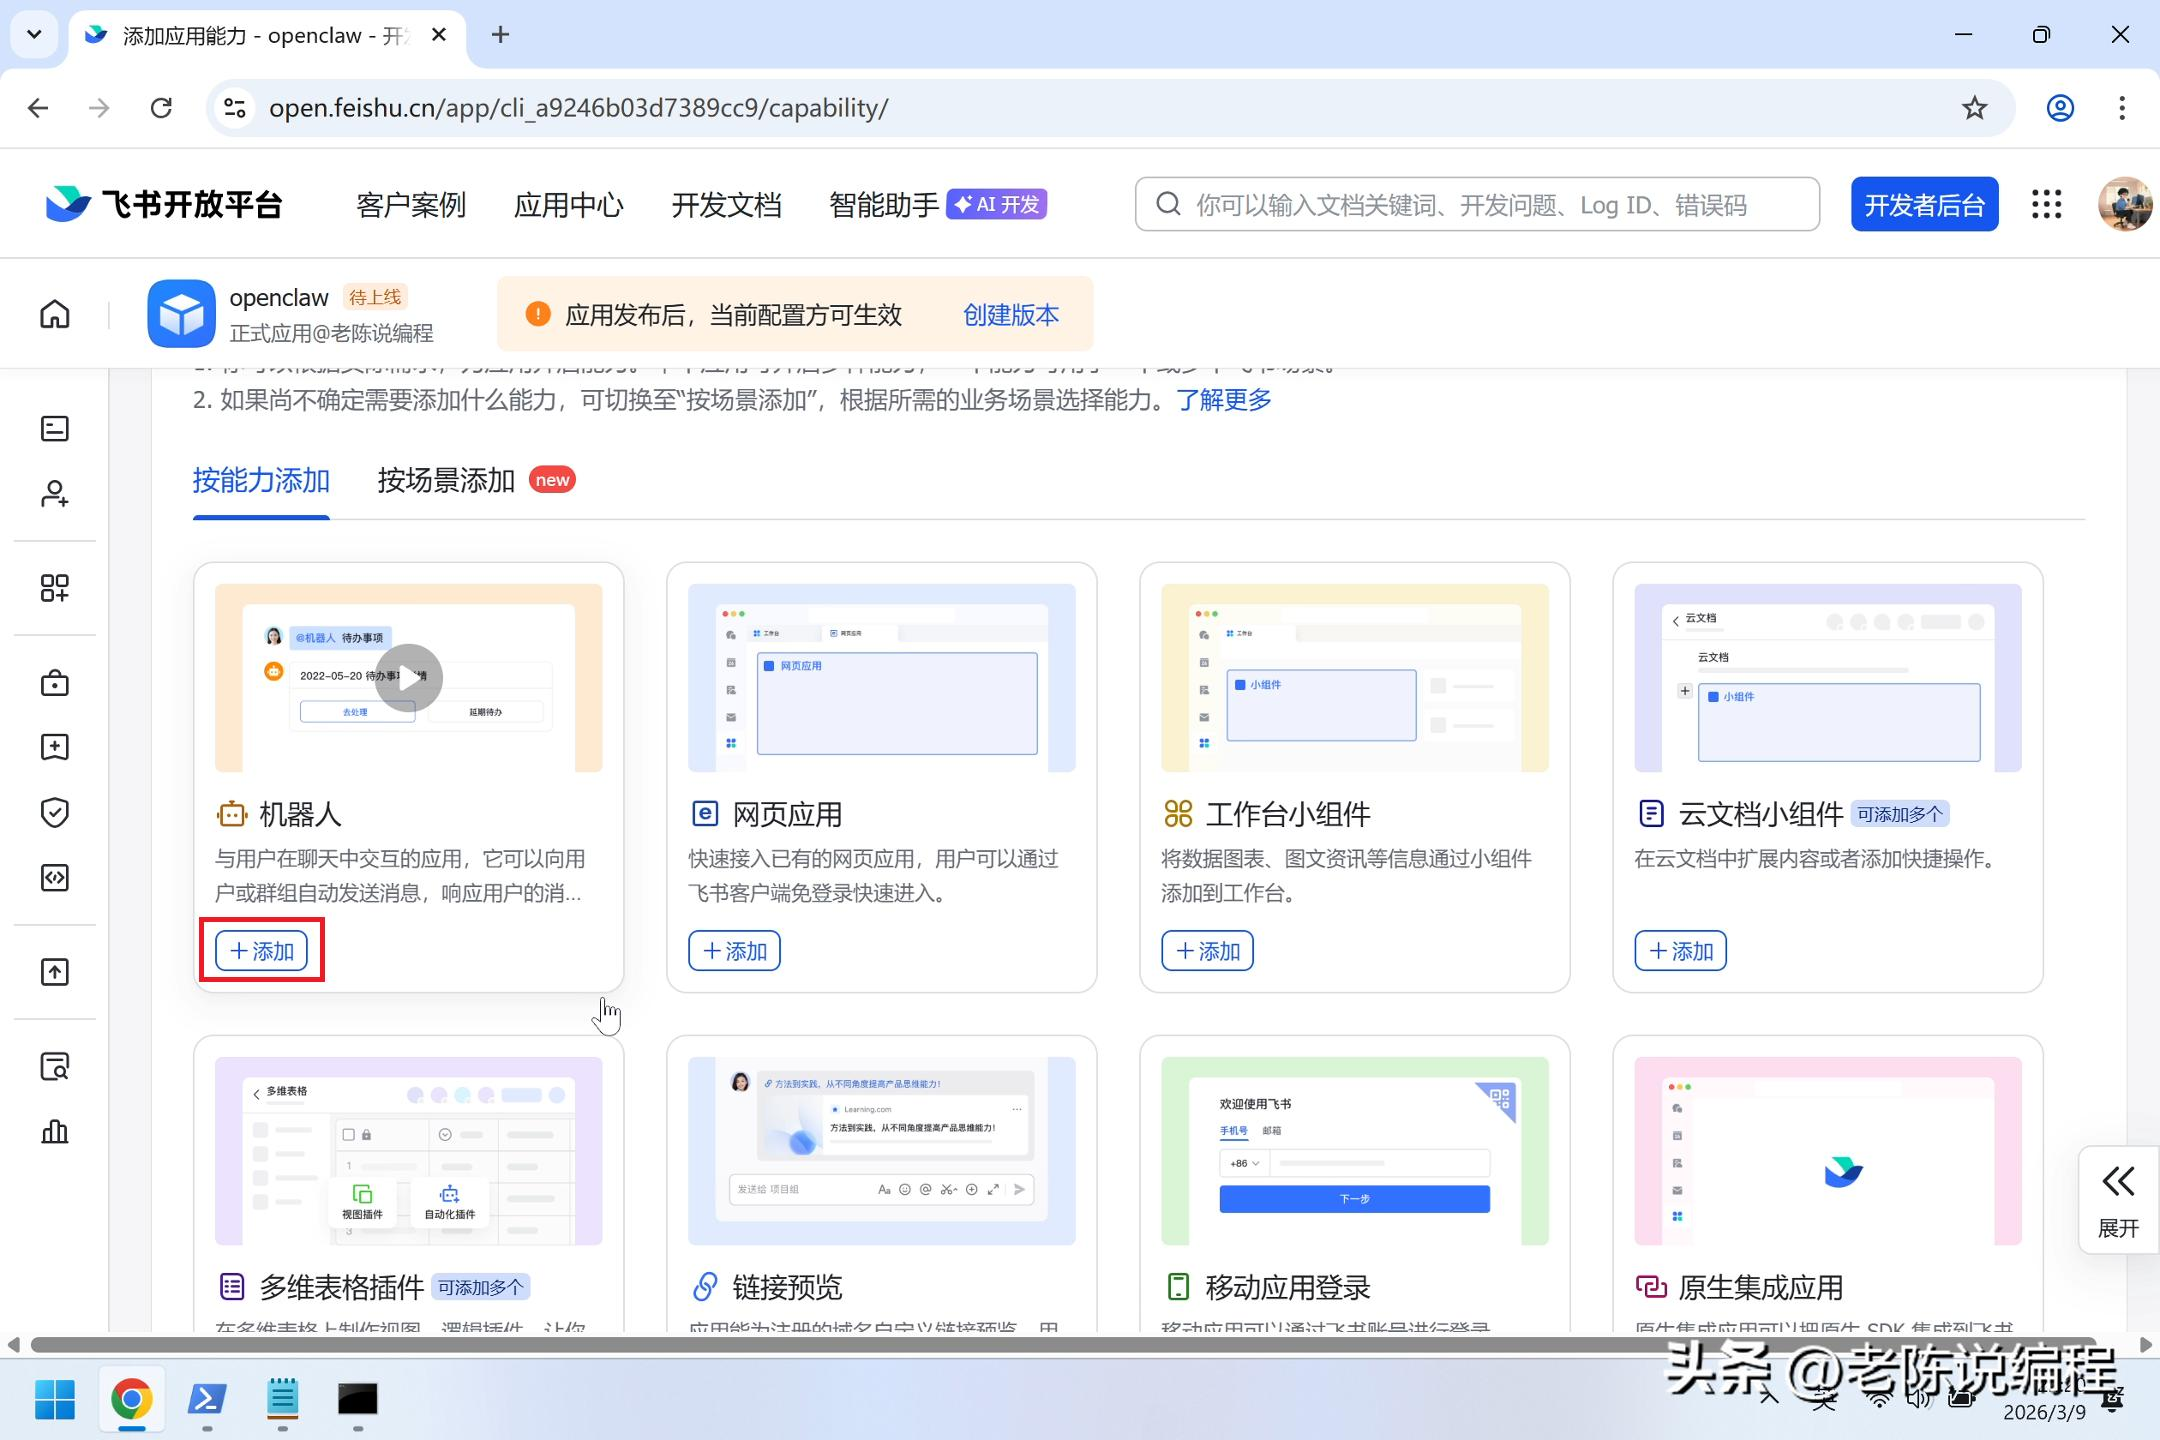This screenshot has height=1440, width=2160.
Task: Click the log search icon in sidebar
Action: [55, 1067]
